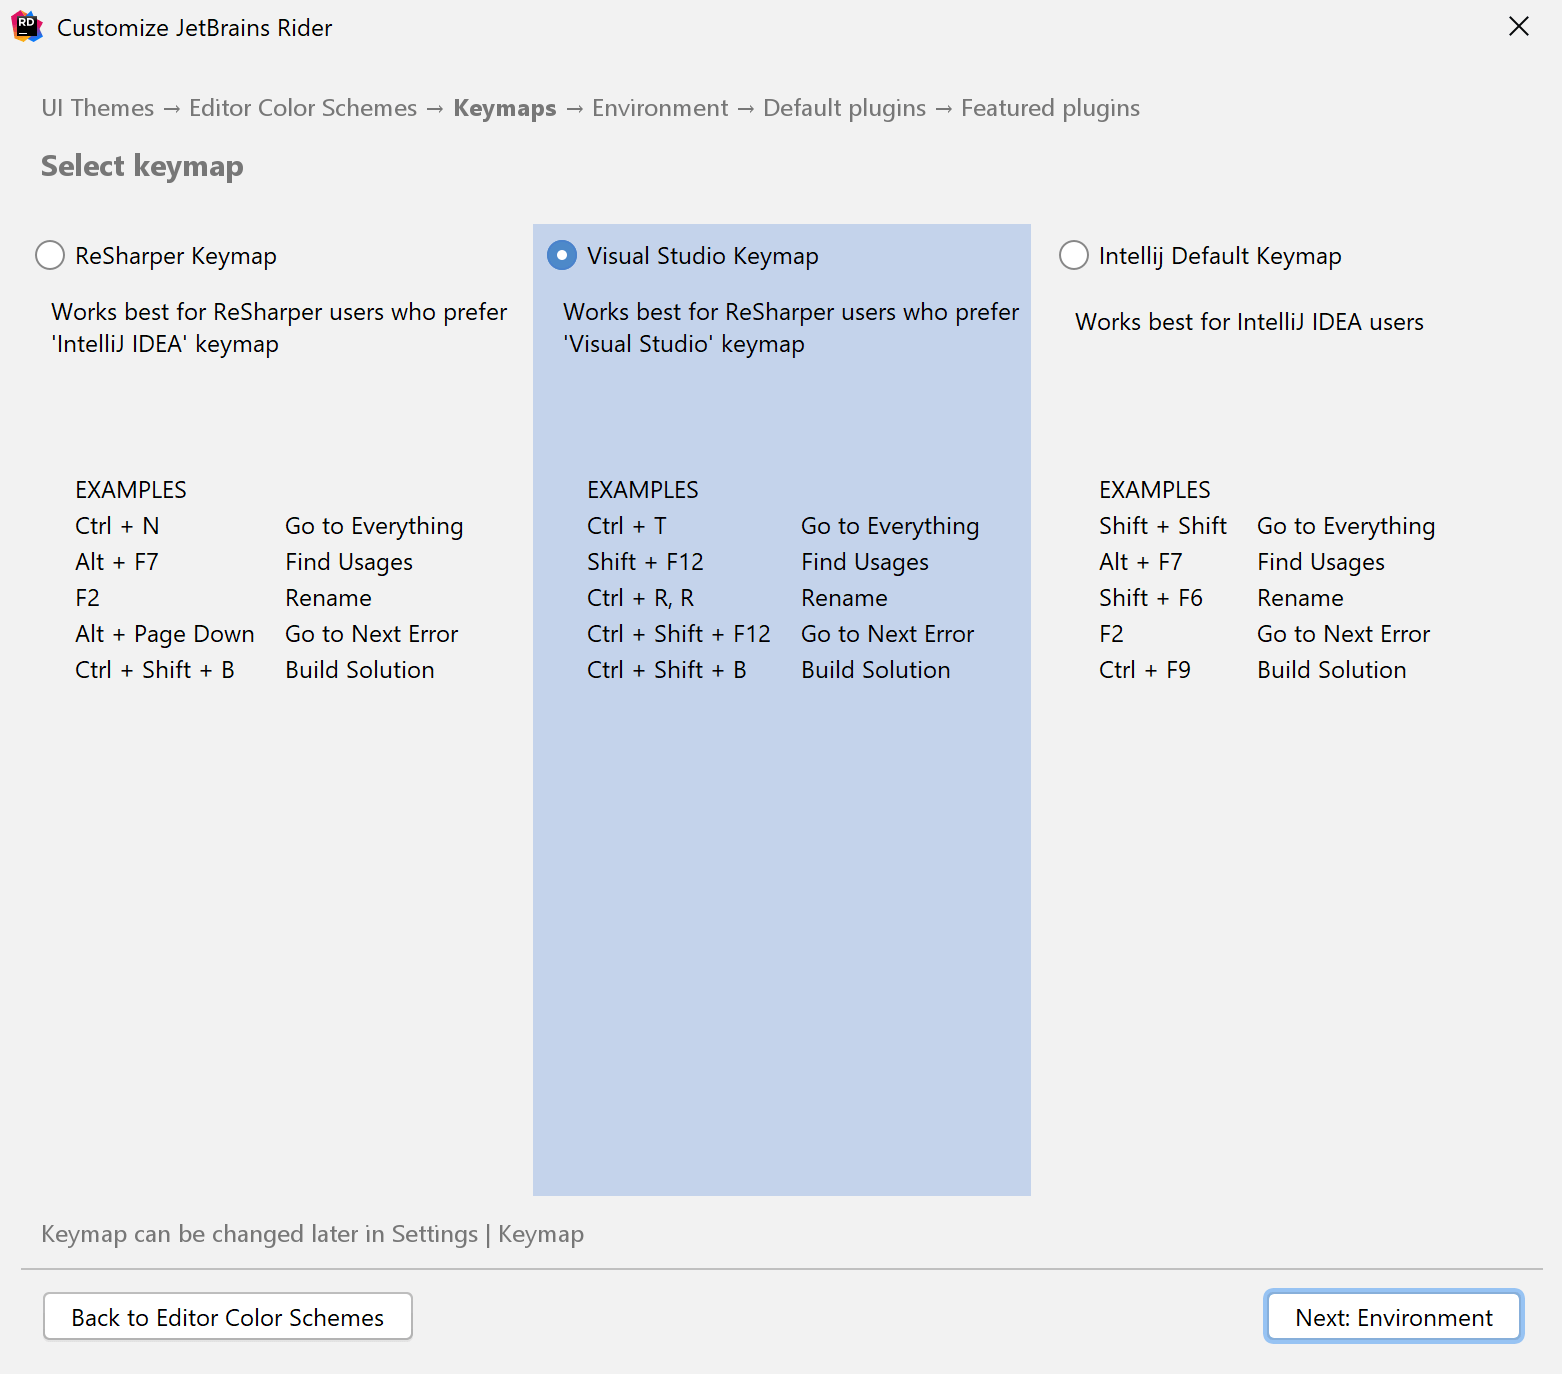
Task: Navigate to Editor Color Schemes step
Action: click(302, 108)
